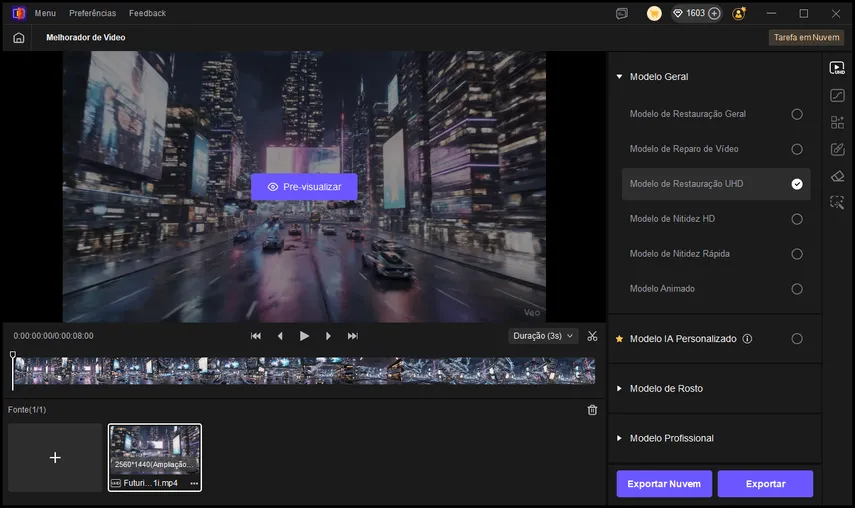Select Modelo de Restauração Geral radio button
Image resolution: width=855 pixels, height=508 pixels.
click(x=797, y=114)
